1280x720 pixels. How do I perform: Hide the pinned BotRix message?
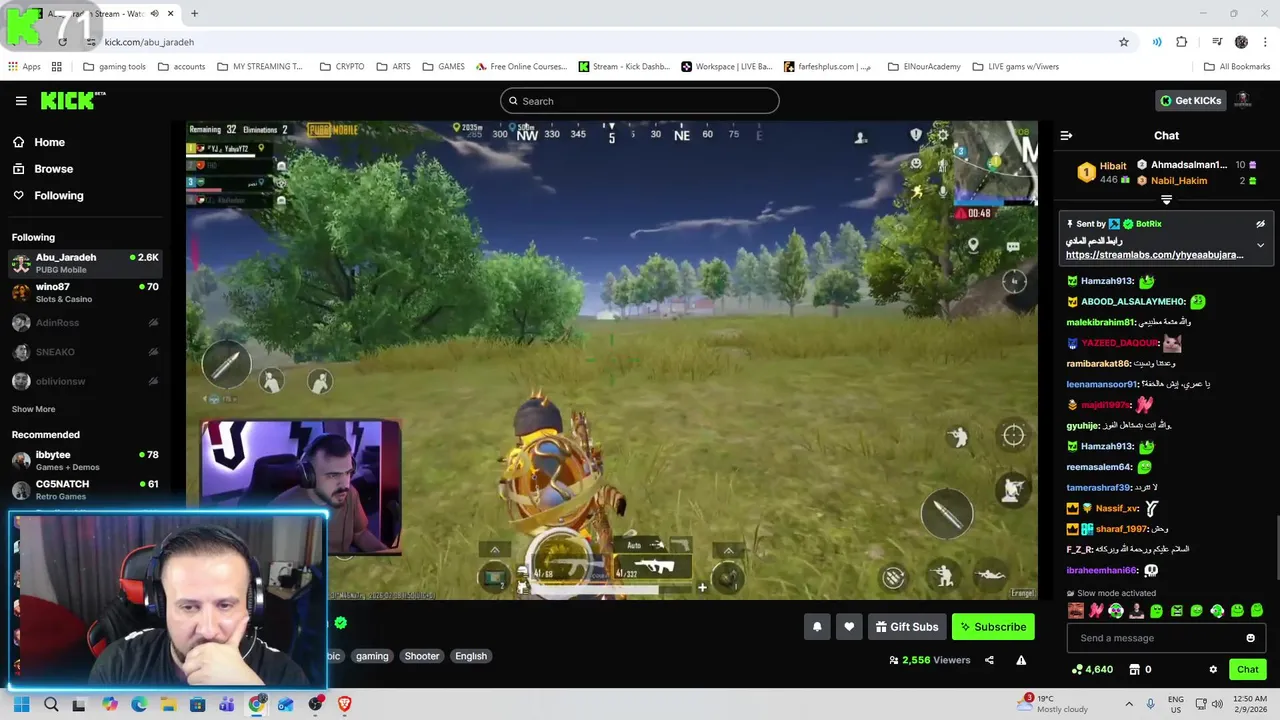tap(1260, 224)
